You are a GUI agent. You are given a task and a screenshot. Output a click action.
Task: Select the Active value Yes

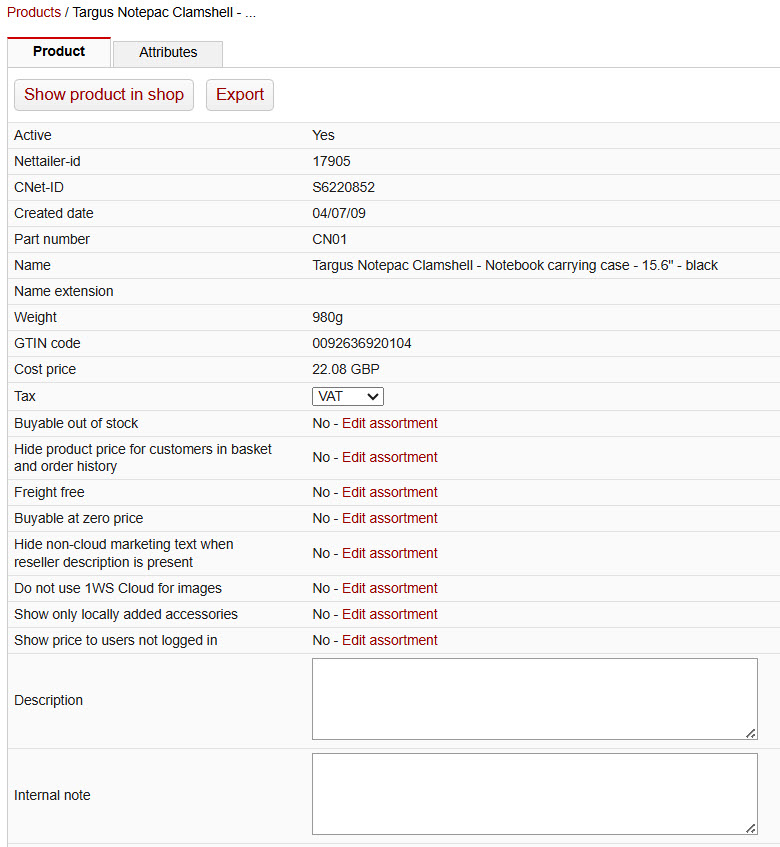click(323, 135)
